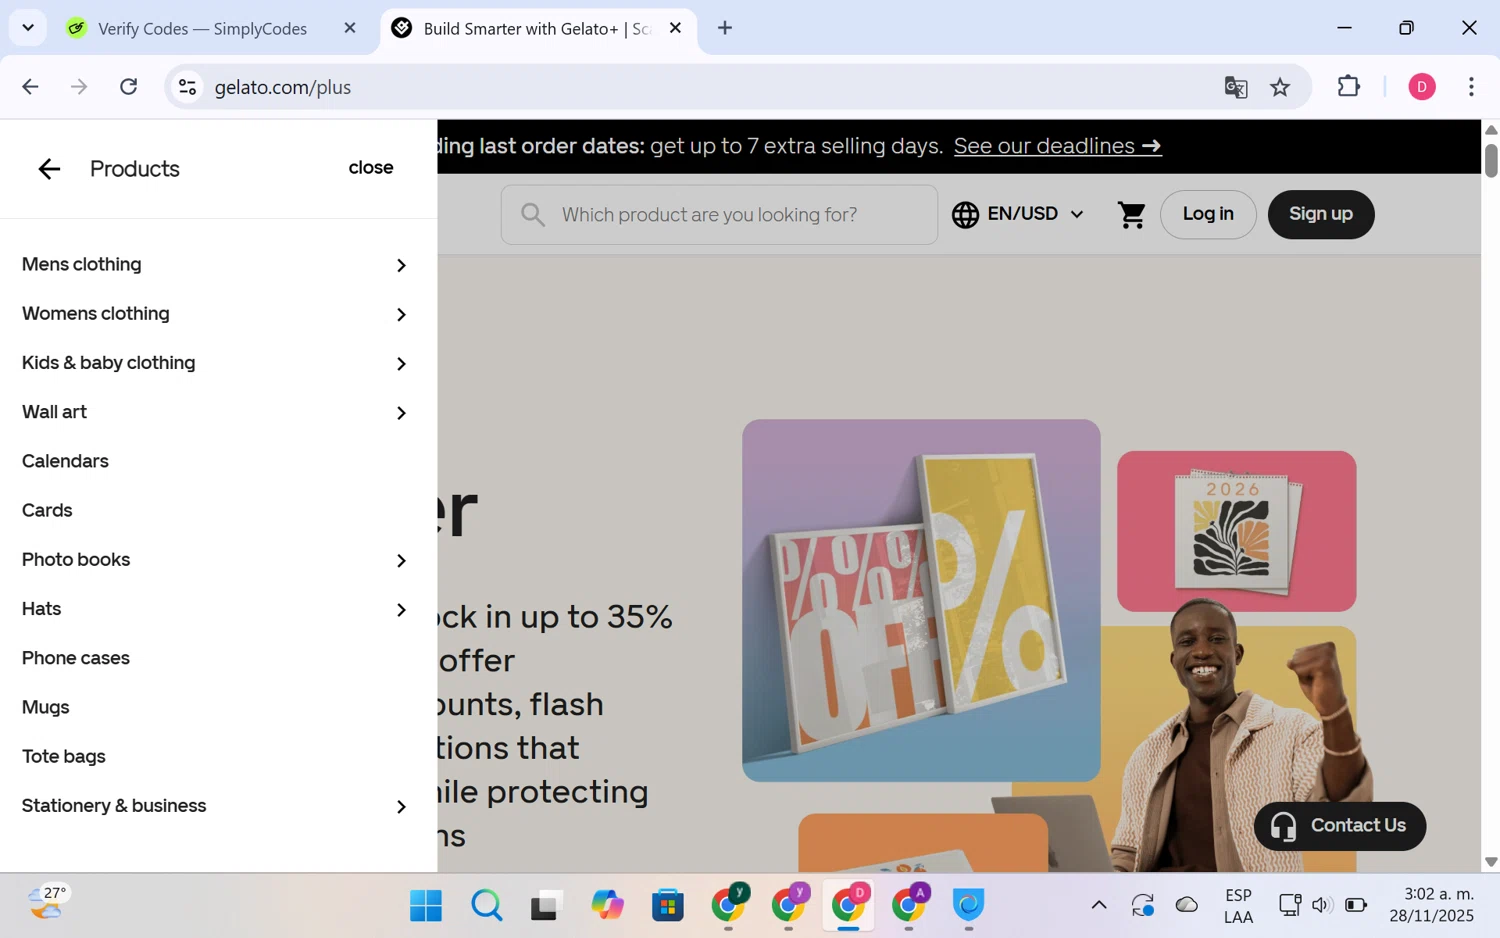Click the Sign up button
1500x938 pixels.
[x=1321, y=214]
